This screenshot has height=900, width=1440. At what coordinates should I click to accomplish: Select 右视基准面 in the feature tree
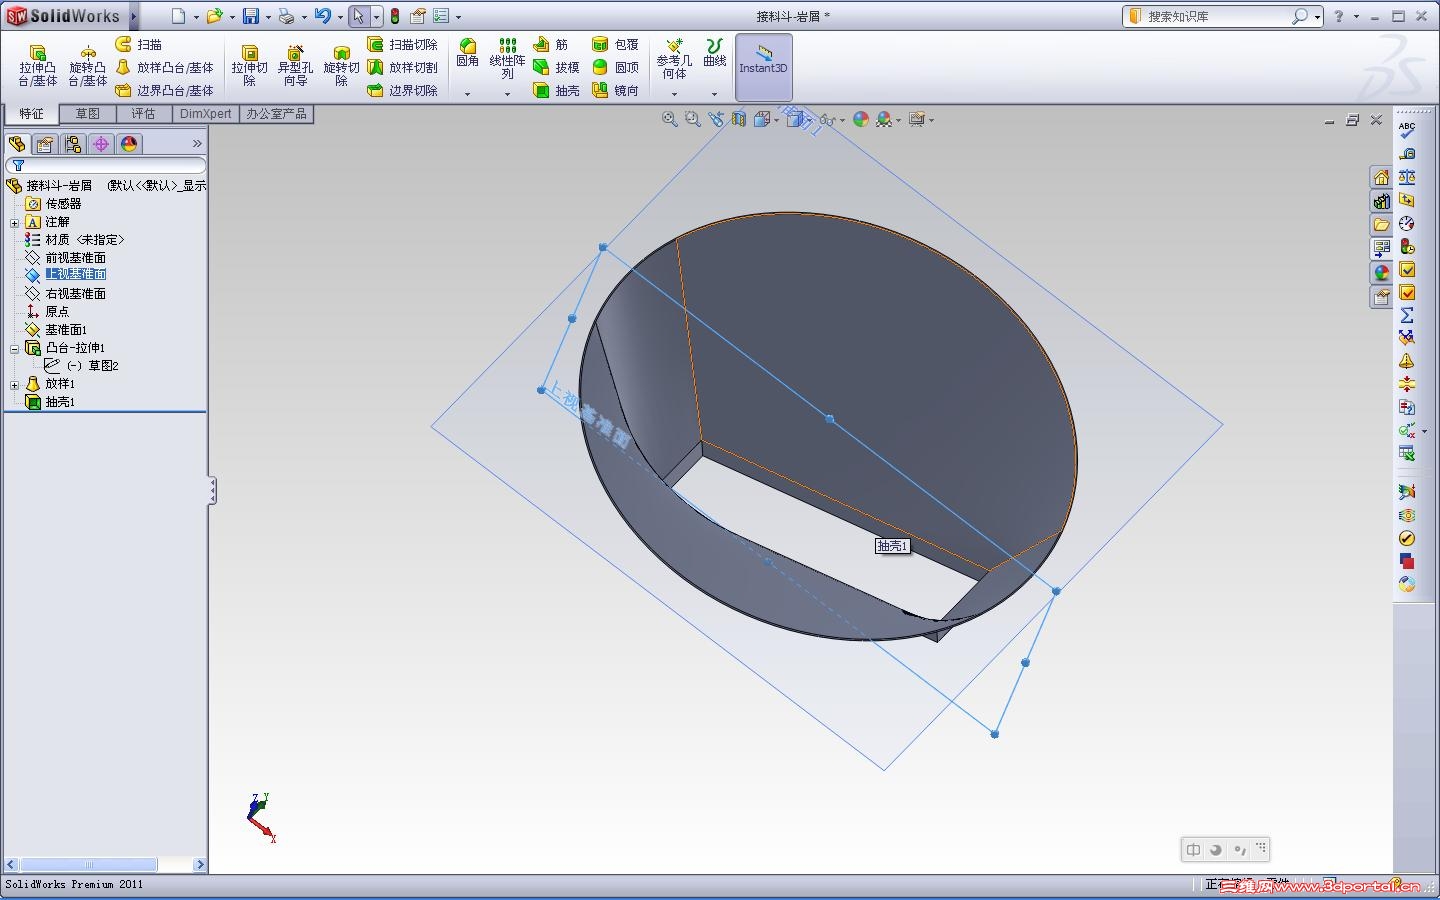pyautogui.click(x=75, y=294)
